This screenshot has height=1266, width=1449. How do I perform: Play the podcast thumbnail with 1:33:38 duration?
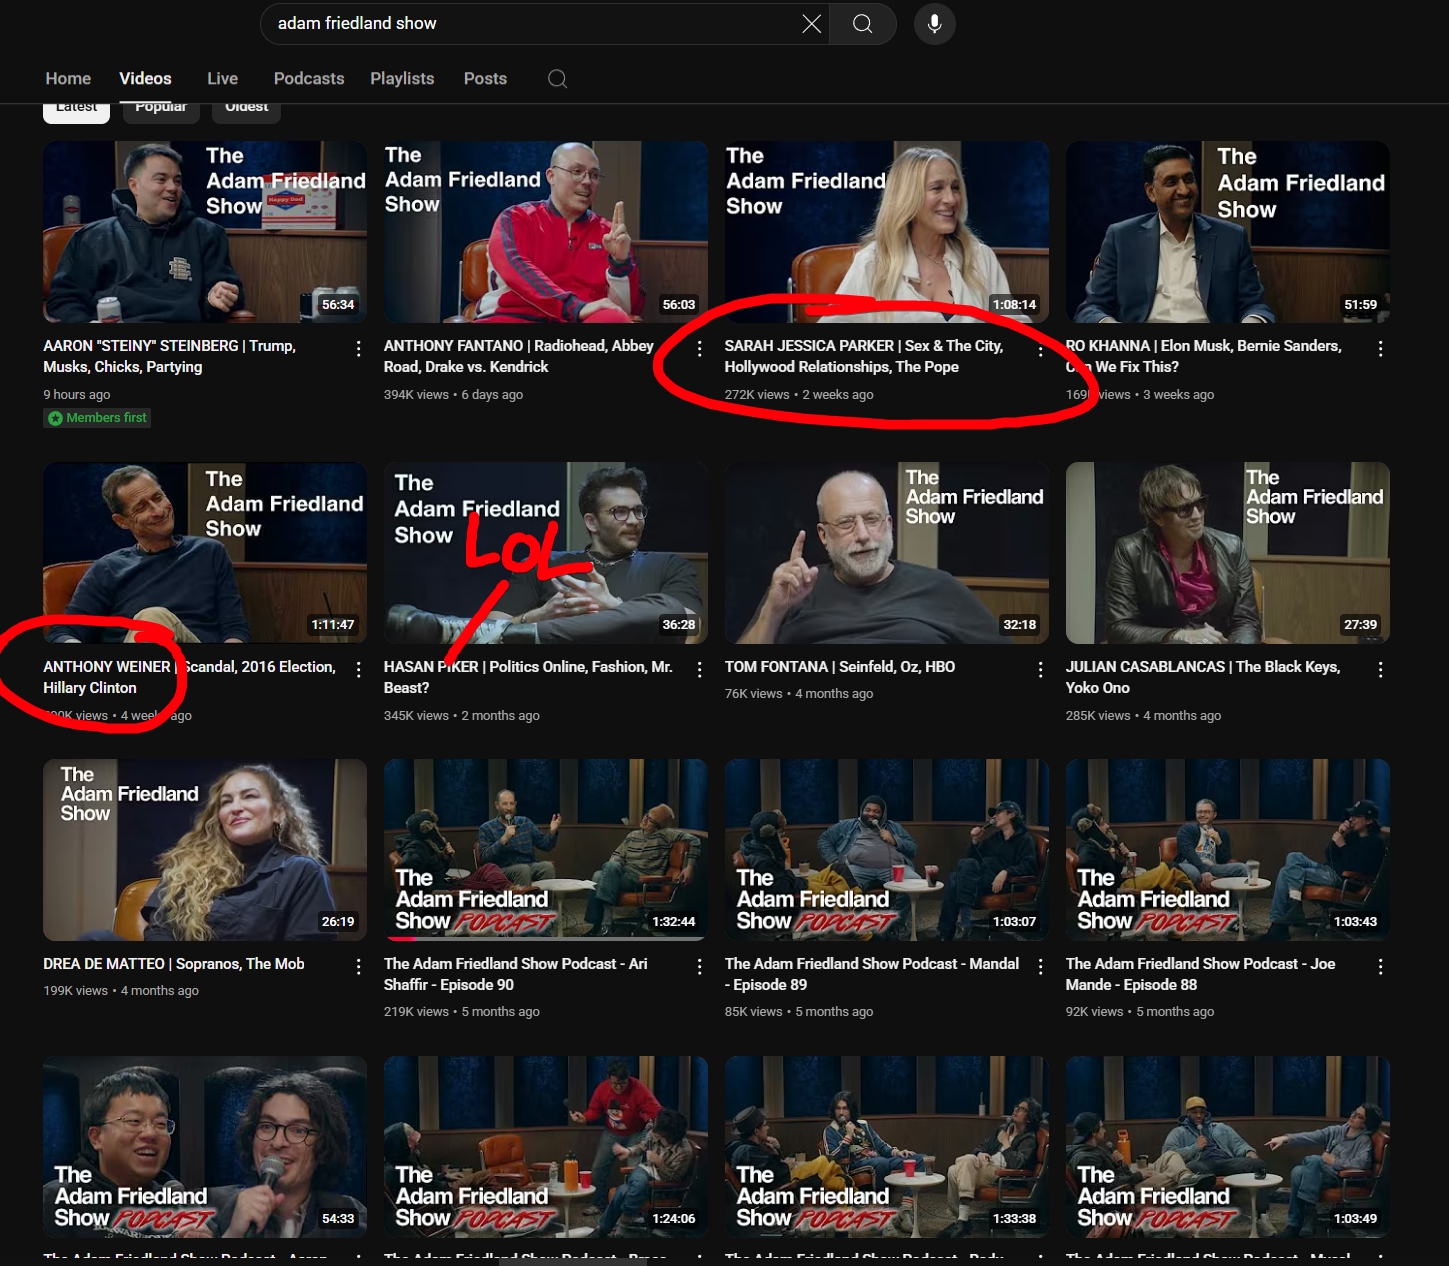tap(887, 1146)
